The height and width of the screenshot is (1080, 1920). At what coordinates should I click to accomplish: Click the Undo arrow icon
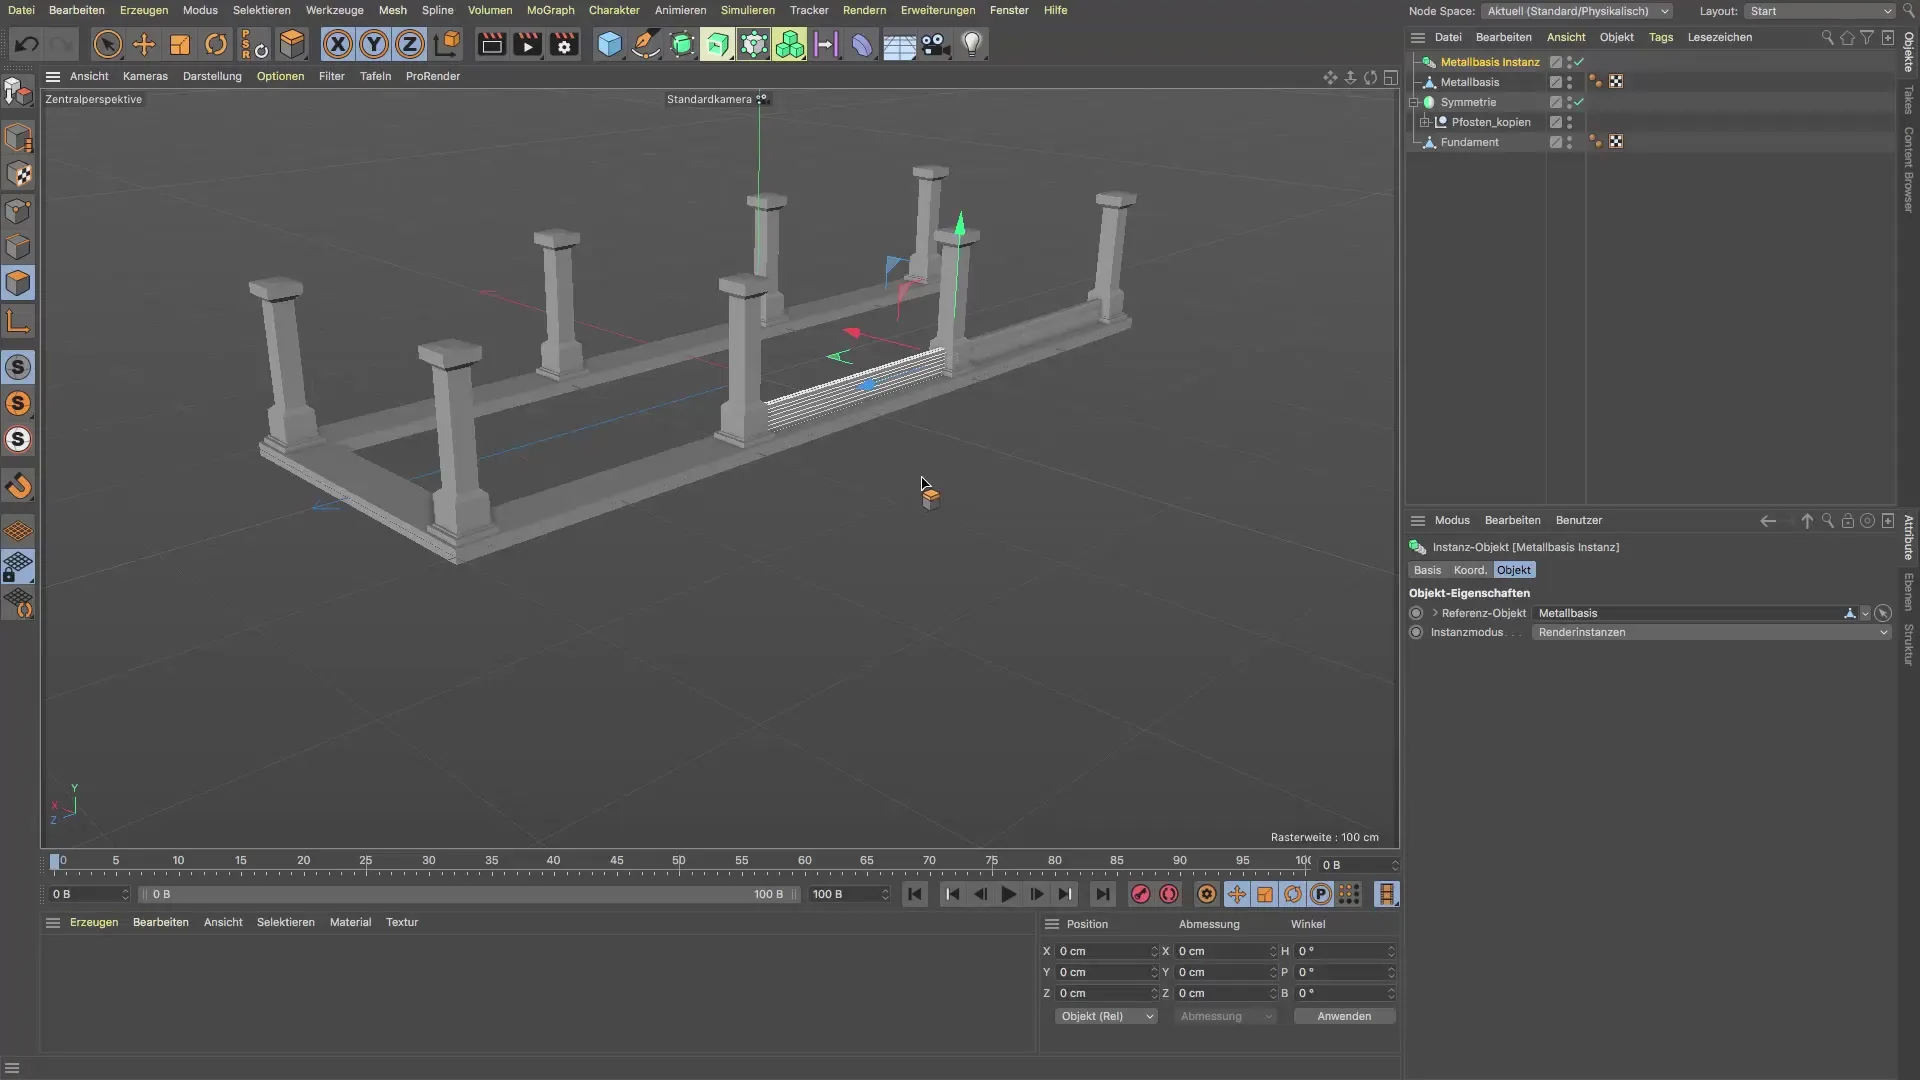tap(27, 44)
